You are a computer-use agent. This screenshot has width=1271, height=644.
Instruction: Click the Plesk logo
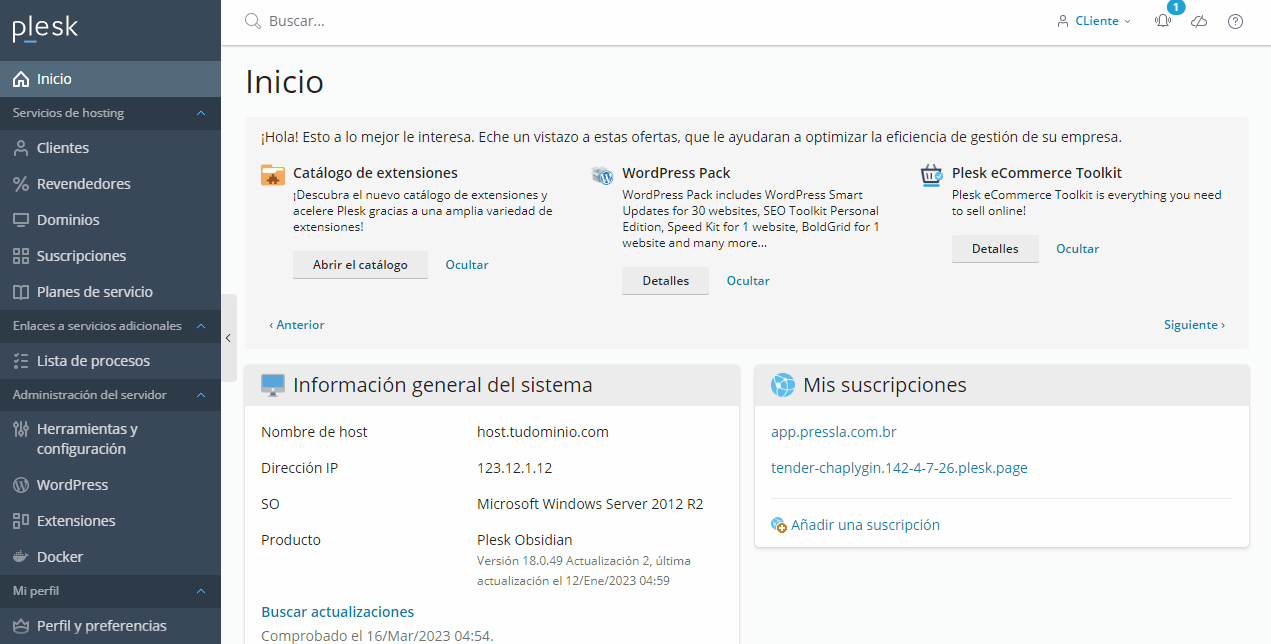tap(45, 28)
